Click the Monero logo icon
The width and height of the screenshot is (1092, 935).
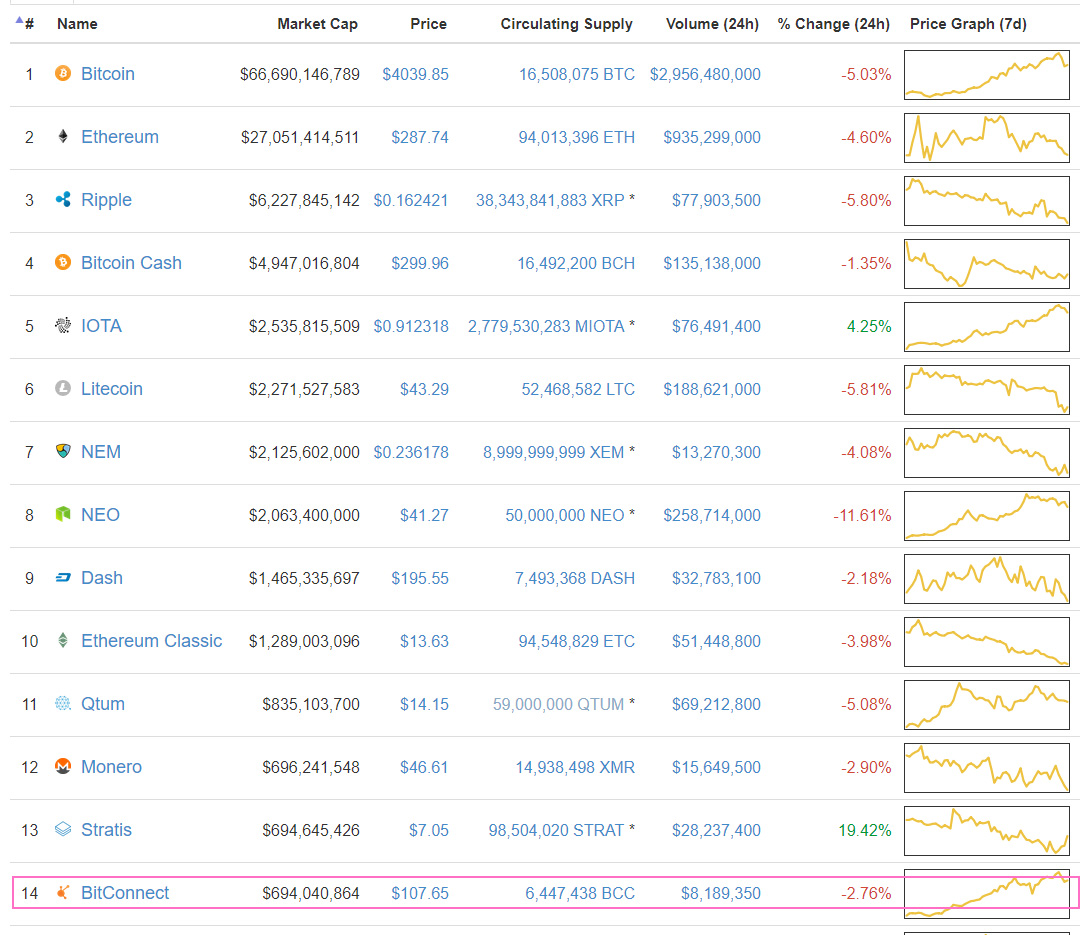[x=63, y=767]
